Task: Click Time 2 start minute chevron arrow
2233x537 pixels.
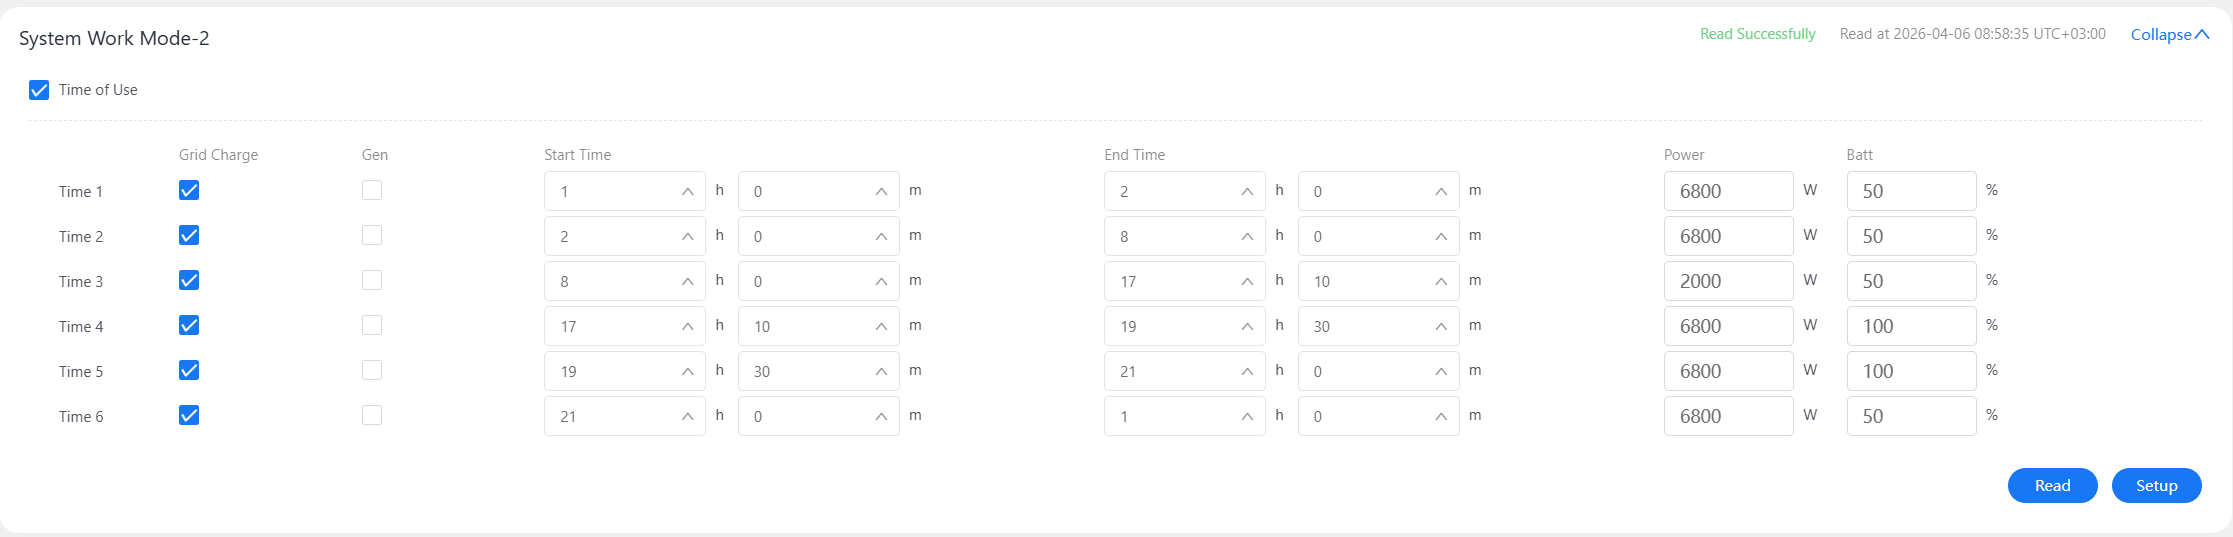Action: tap(880, 237)
